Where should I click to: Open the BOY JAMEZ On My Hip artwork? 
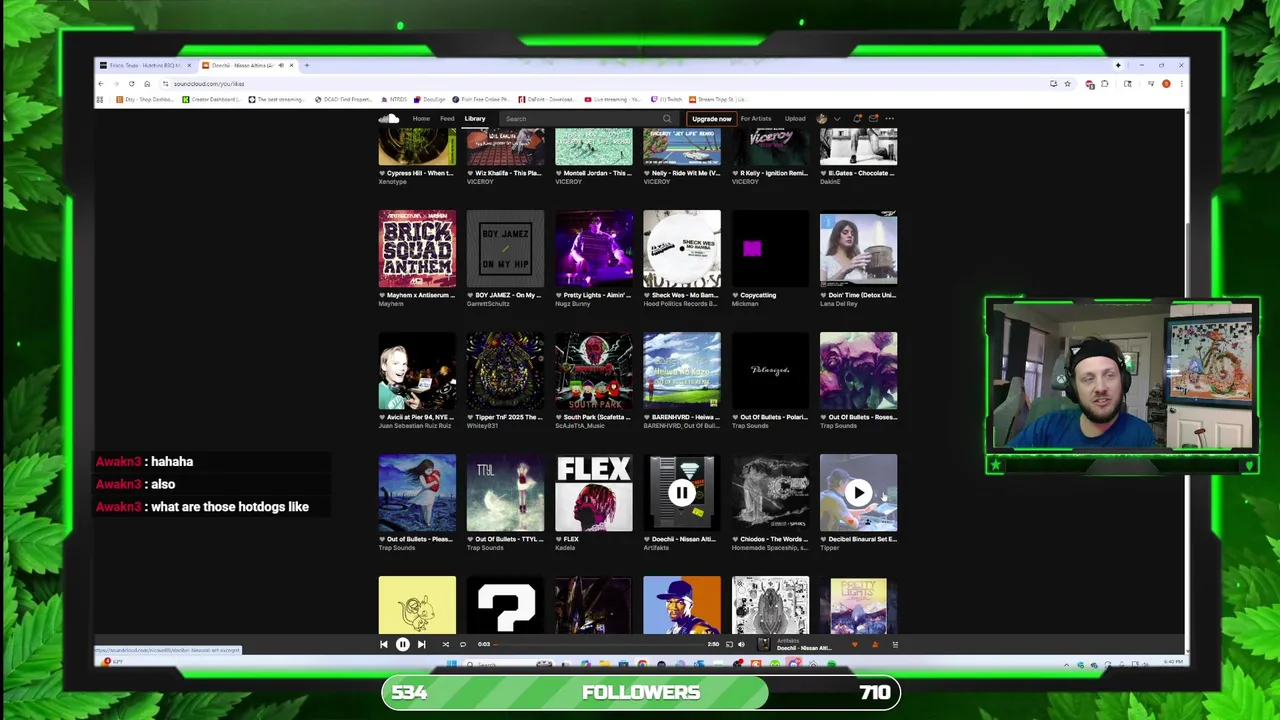click(x=505, y=248)
